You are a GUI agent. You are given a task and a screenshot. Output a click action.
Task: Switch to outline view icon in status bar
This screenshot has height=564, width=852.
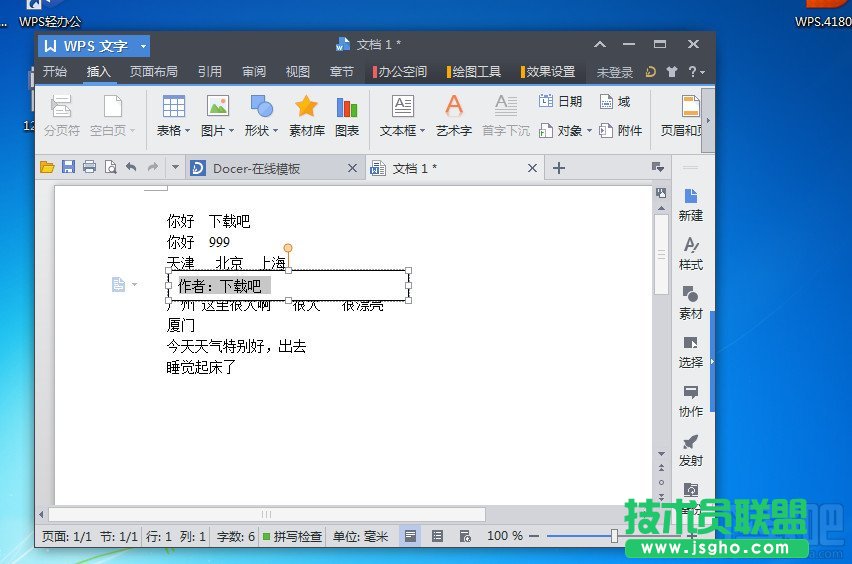click(437, 536)
